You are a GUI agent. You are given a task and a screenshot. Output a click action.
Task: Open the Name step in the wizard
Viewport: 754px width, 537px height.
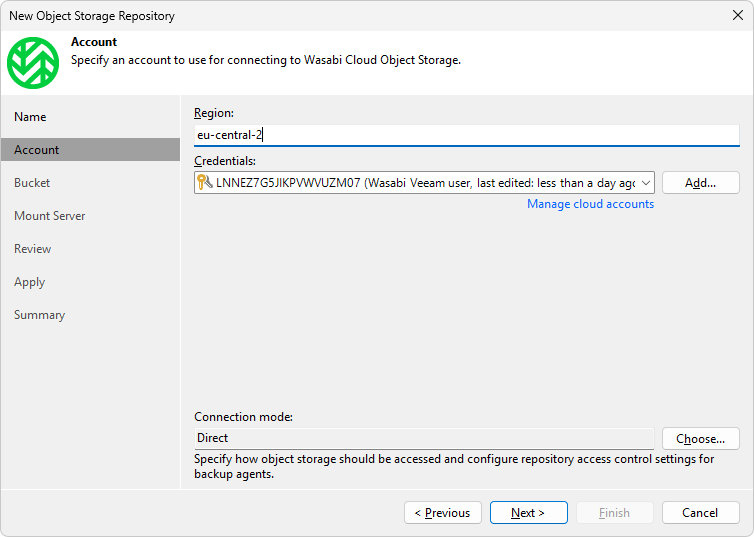click(x=30, y=117)
